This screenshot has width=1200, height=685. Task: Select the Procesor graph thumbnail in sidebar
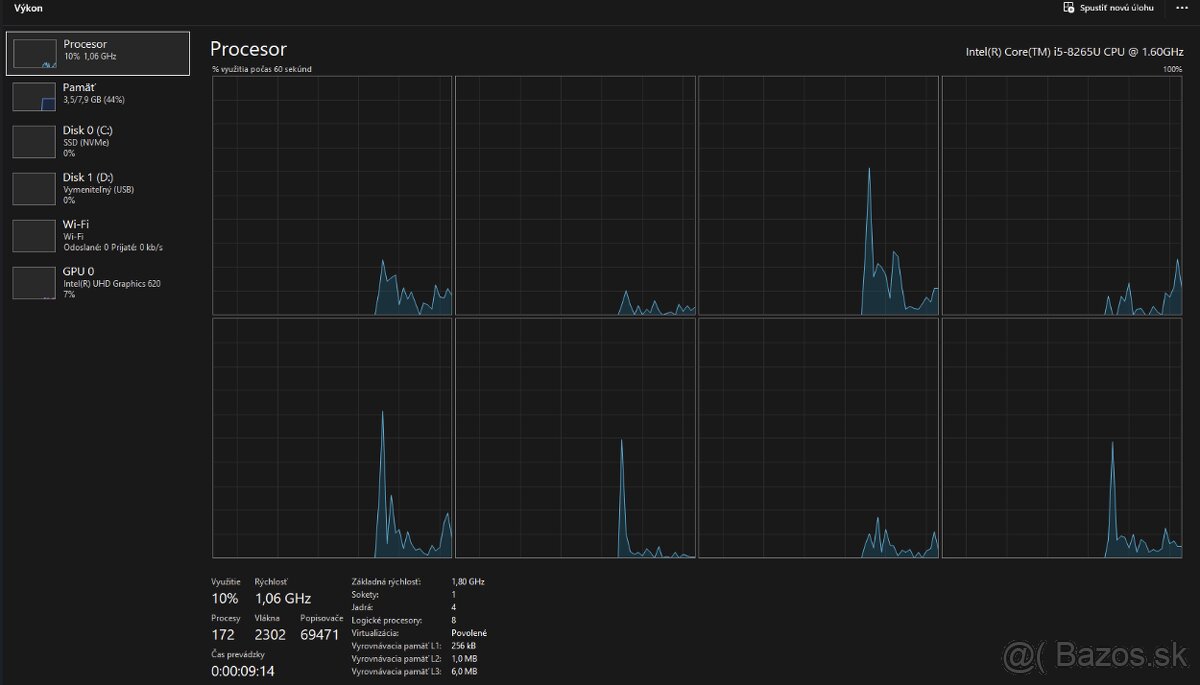coord(34,54)
